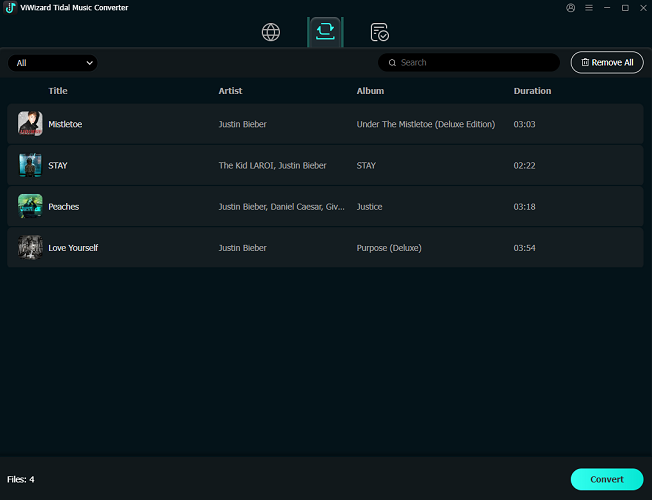
Task: Click the Mistletoe album thumbnail
Action: [x=30, y=124]
